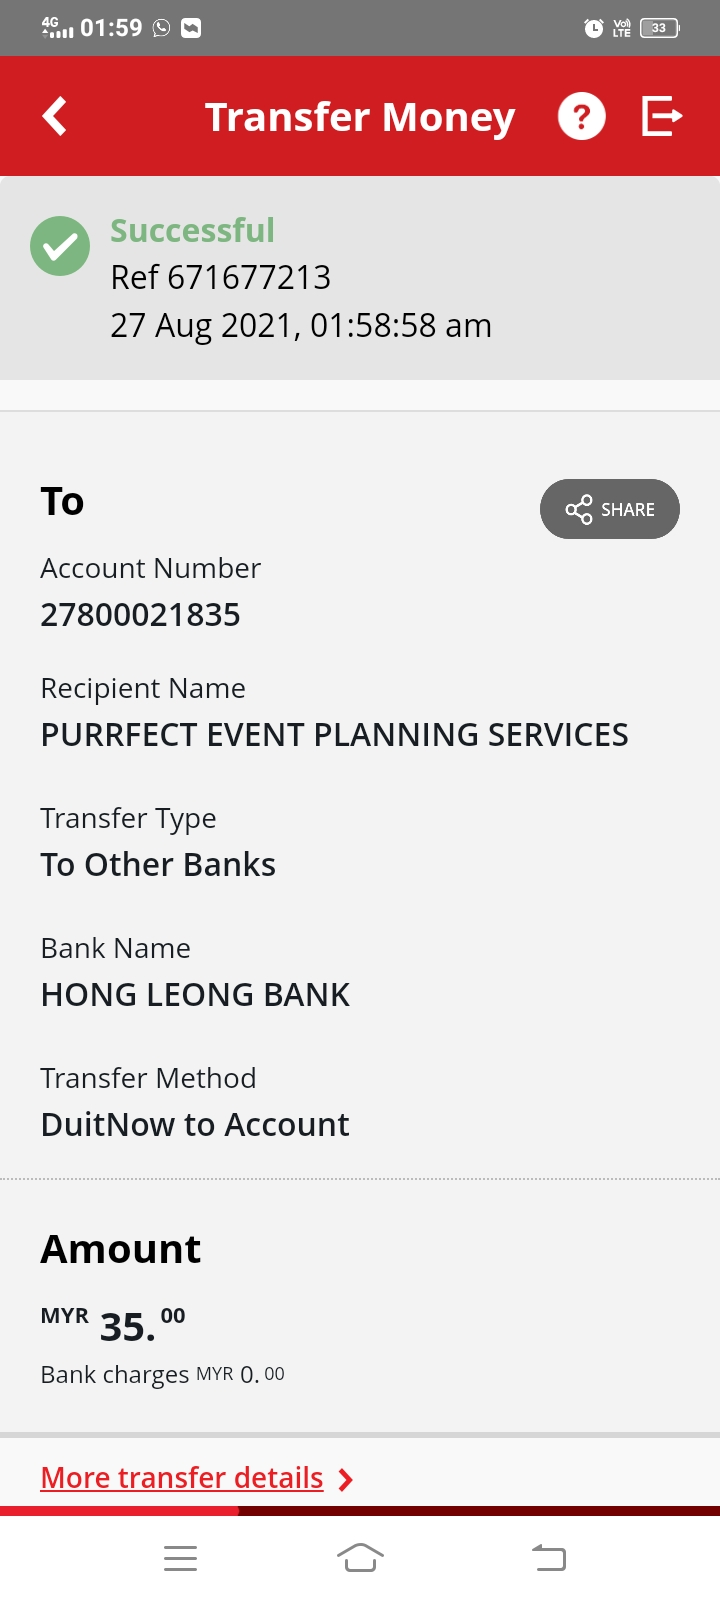Viewport: 720px width, 1600px height.
Task: Tap the battery indicator in status bar
Action: coord(660,28)
